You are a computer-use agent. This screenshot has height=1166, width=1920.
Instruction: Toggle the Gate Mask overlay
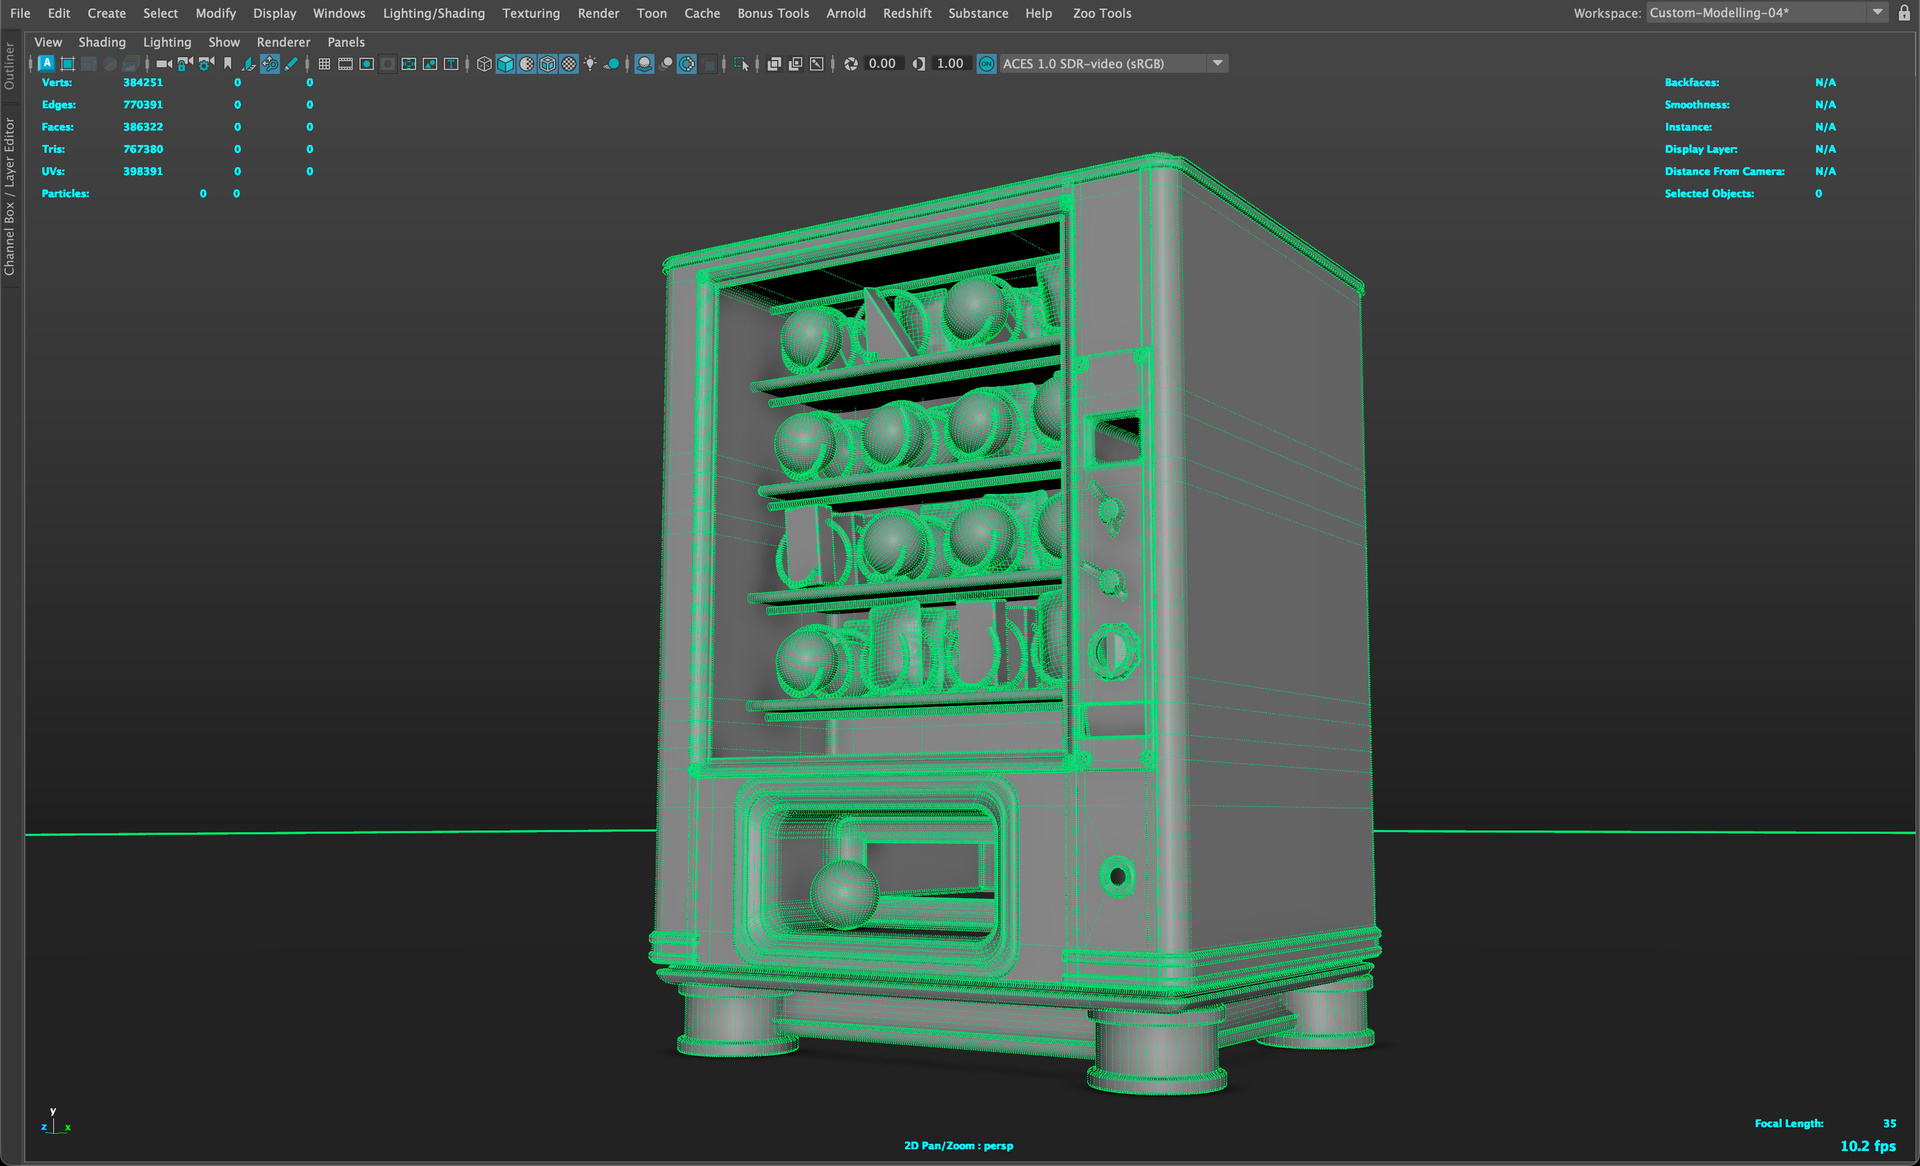point(388,63)
